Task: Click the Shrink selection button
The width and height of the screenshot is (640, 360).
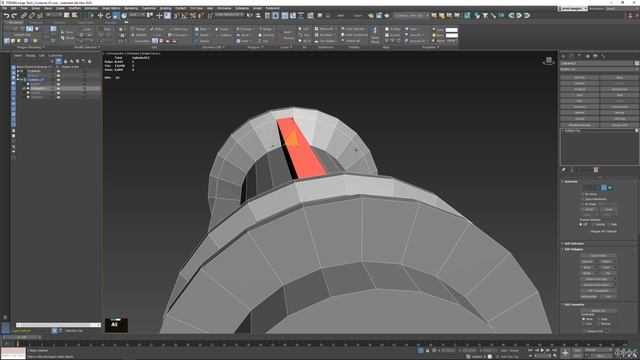Action: [x=589, y=209]
